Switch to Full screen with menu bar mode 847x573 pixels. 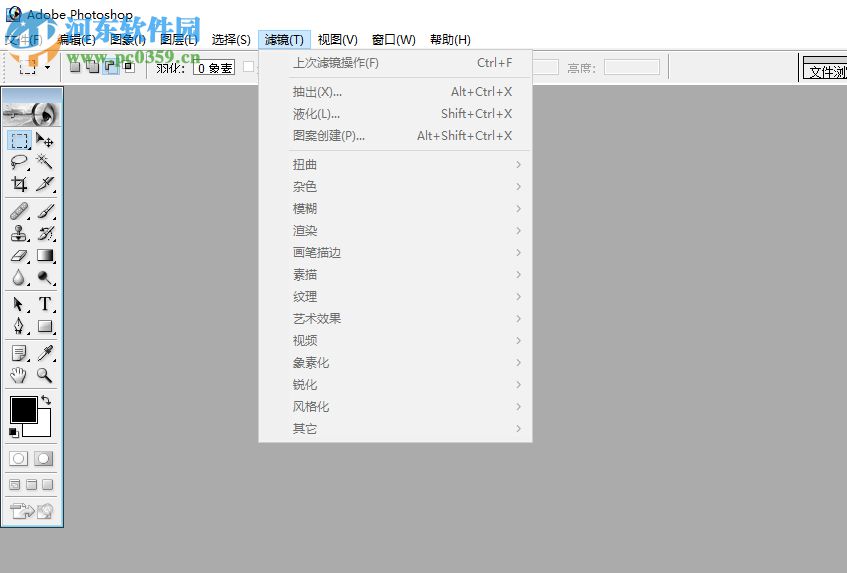click(31, 484)
